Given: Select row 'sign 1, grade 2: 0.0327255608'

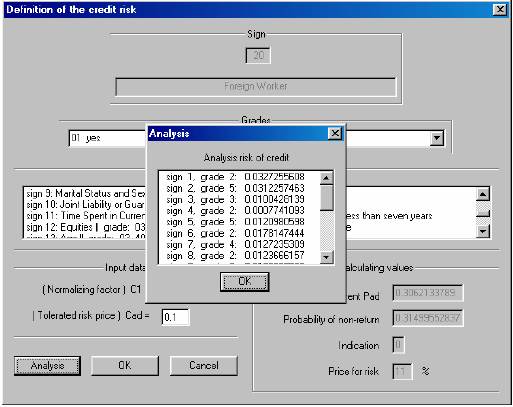Looking at the screenshot, I should [x=239, y=177].
